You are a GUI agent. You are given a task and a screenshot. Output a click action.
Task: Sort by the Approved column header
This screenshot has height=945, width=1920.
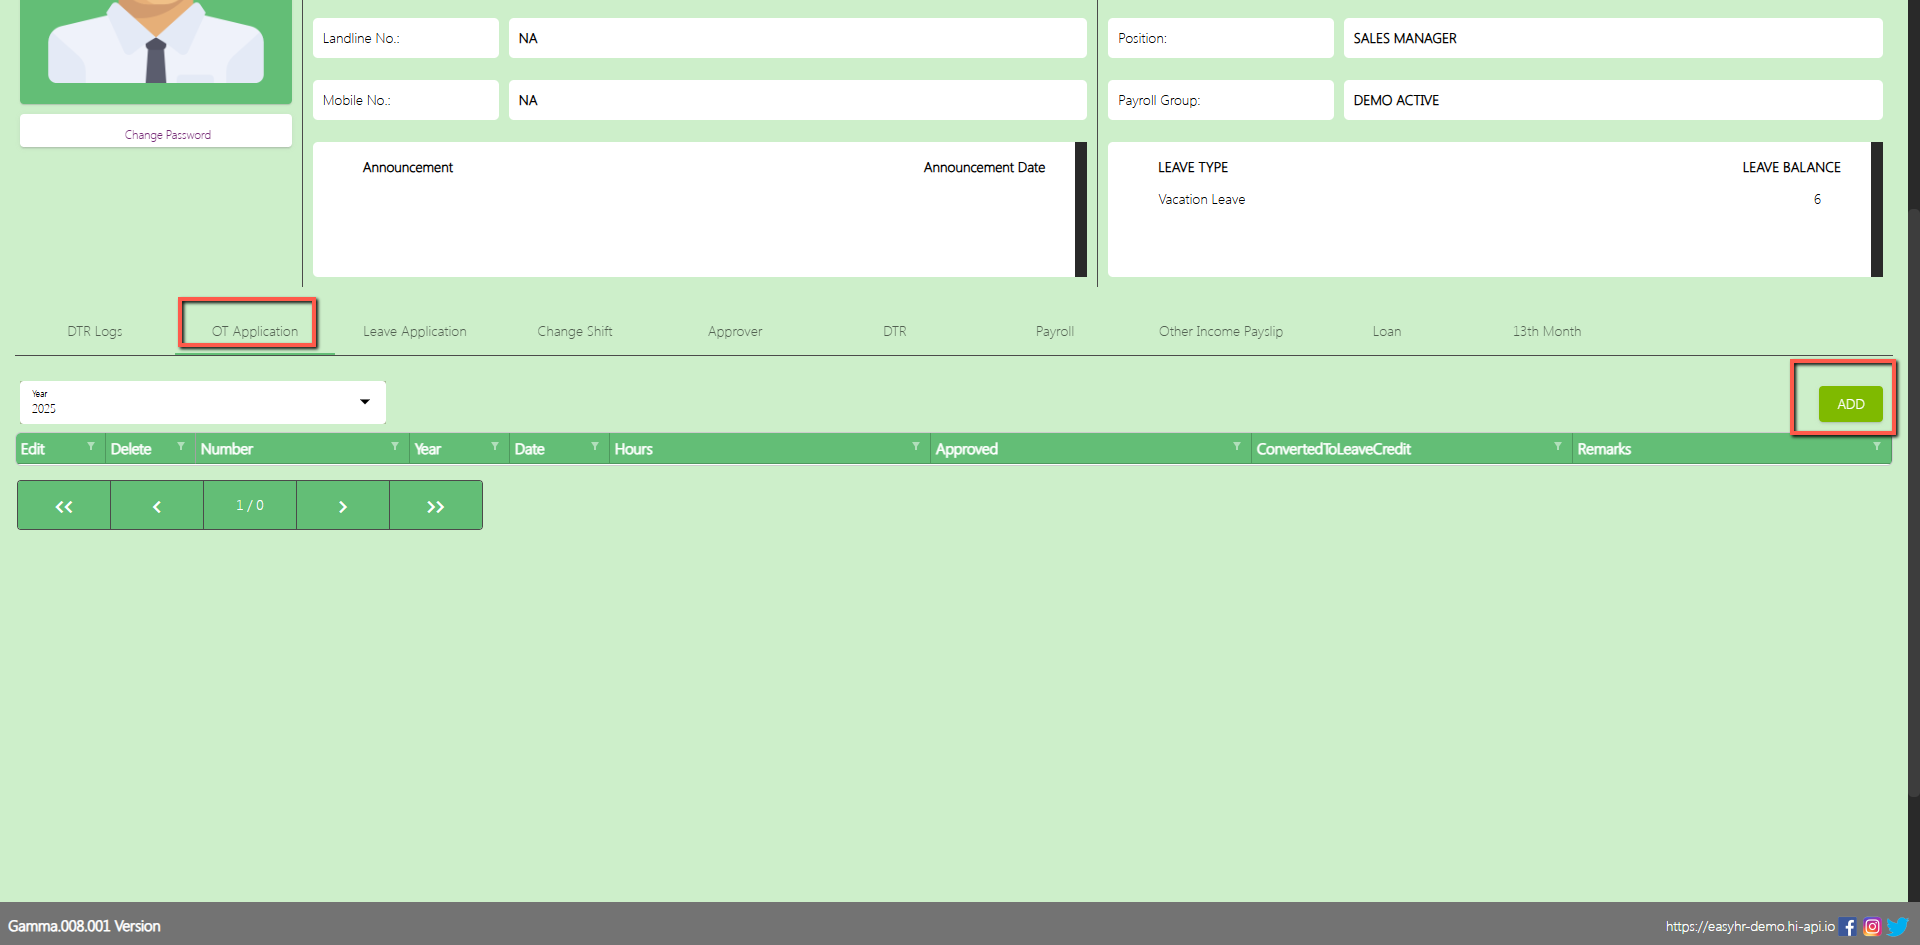967,449
